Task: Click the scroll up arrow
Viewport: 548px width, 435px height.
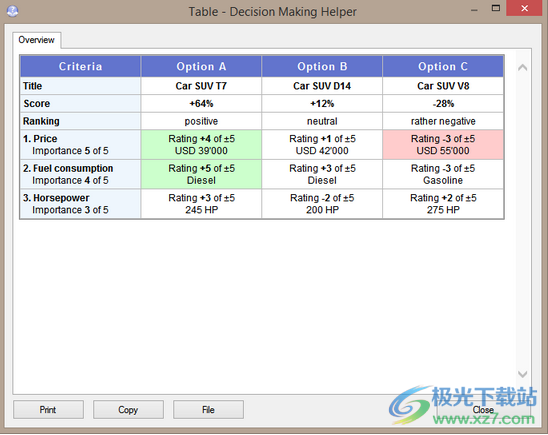Action: (x=522, y=67)
